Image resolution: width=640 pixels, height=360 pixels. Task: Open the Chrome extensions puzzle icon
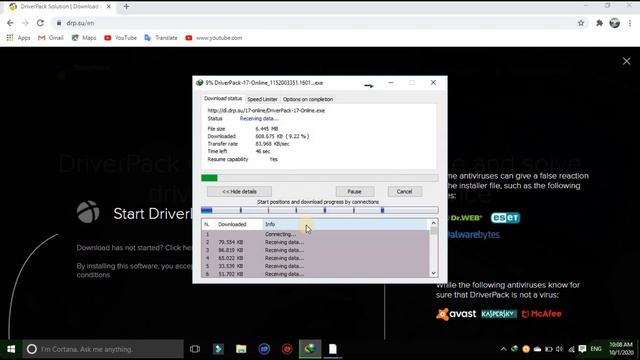pyautogui.click(x=599, y=23)
